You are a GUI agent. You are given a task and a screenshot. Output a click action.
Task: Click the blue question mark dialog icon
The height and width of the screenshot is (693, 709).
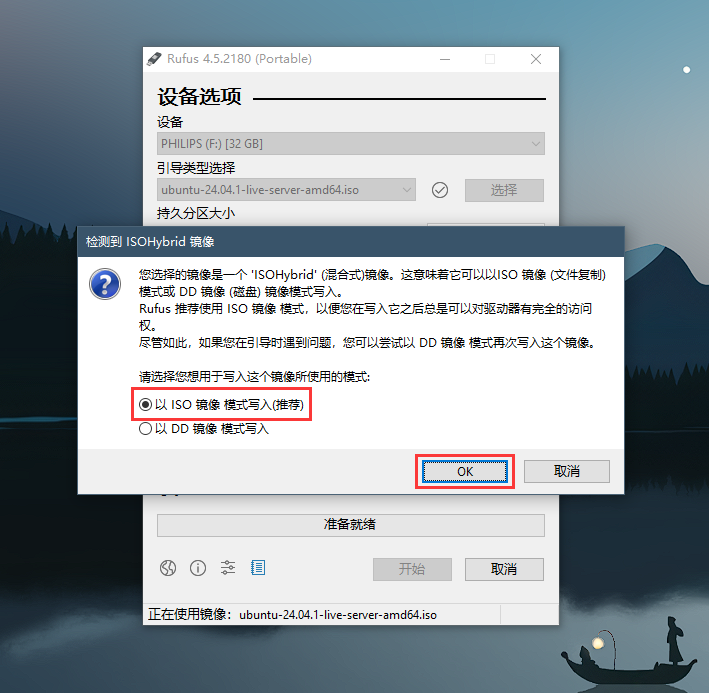coord(105,284)
